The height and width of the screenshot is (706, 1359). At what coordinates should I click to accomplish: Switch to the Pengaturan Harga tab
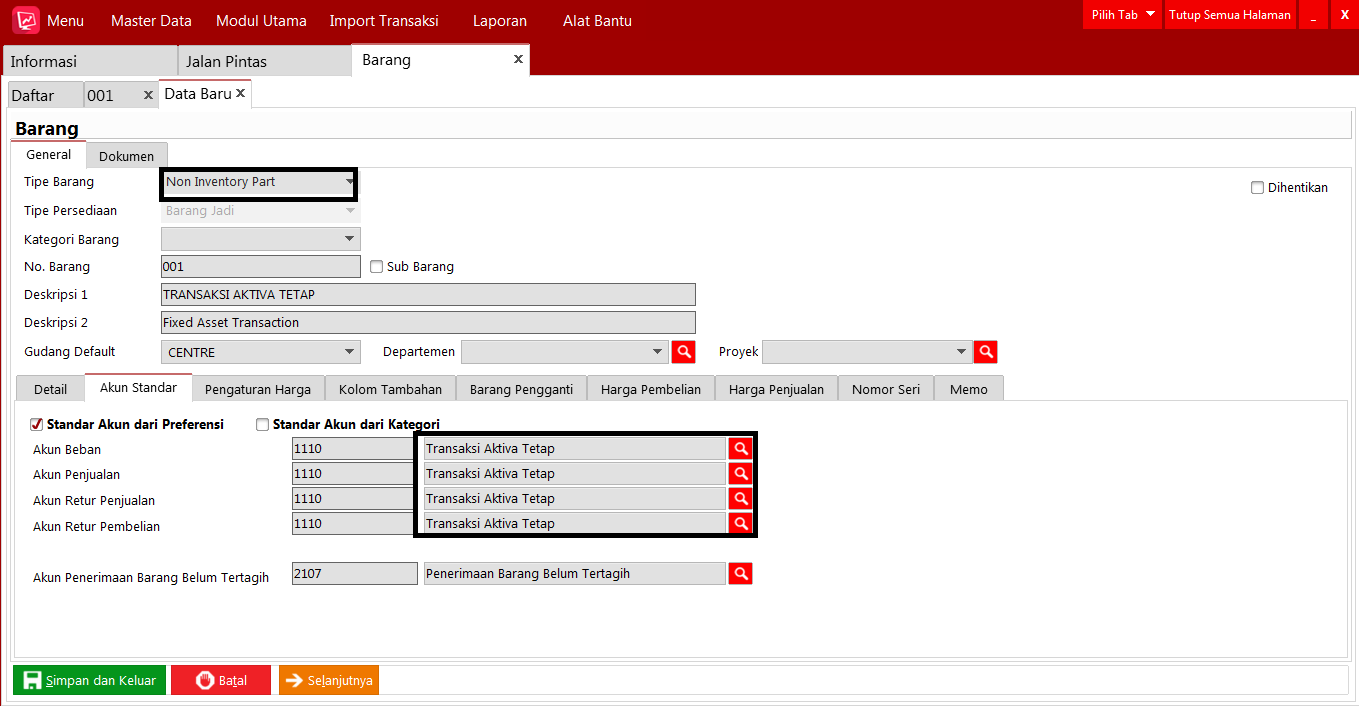[258, 389]
